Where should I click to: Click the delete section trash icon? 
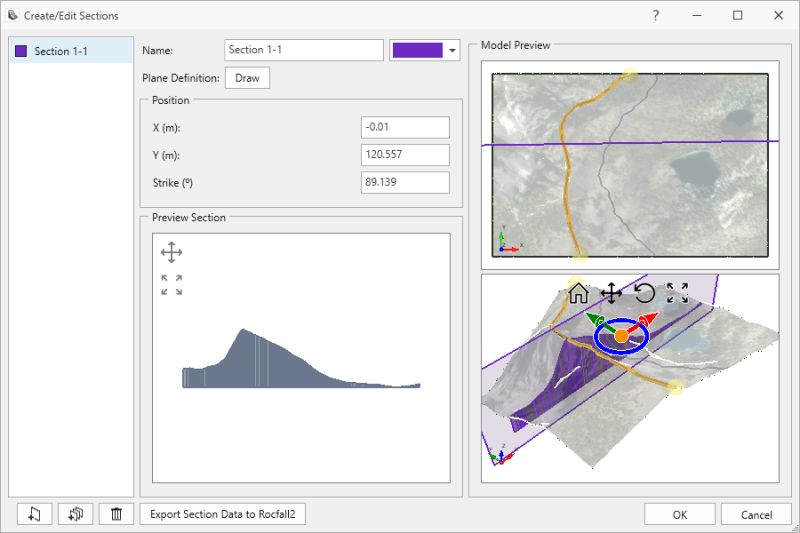116,514
